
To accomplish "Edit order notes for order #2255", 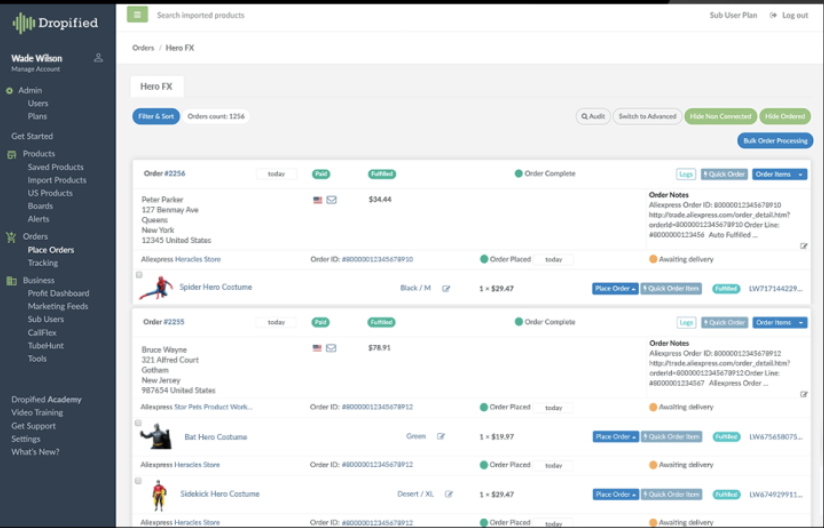I will 804,394.
